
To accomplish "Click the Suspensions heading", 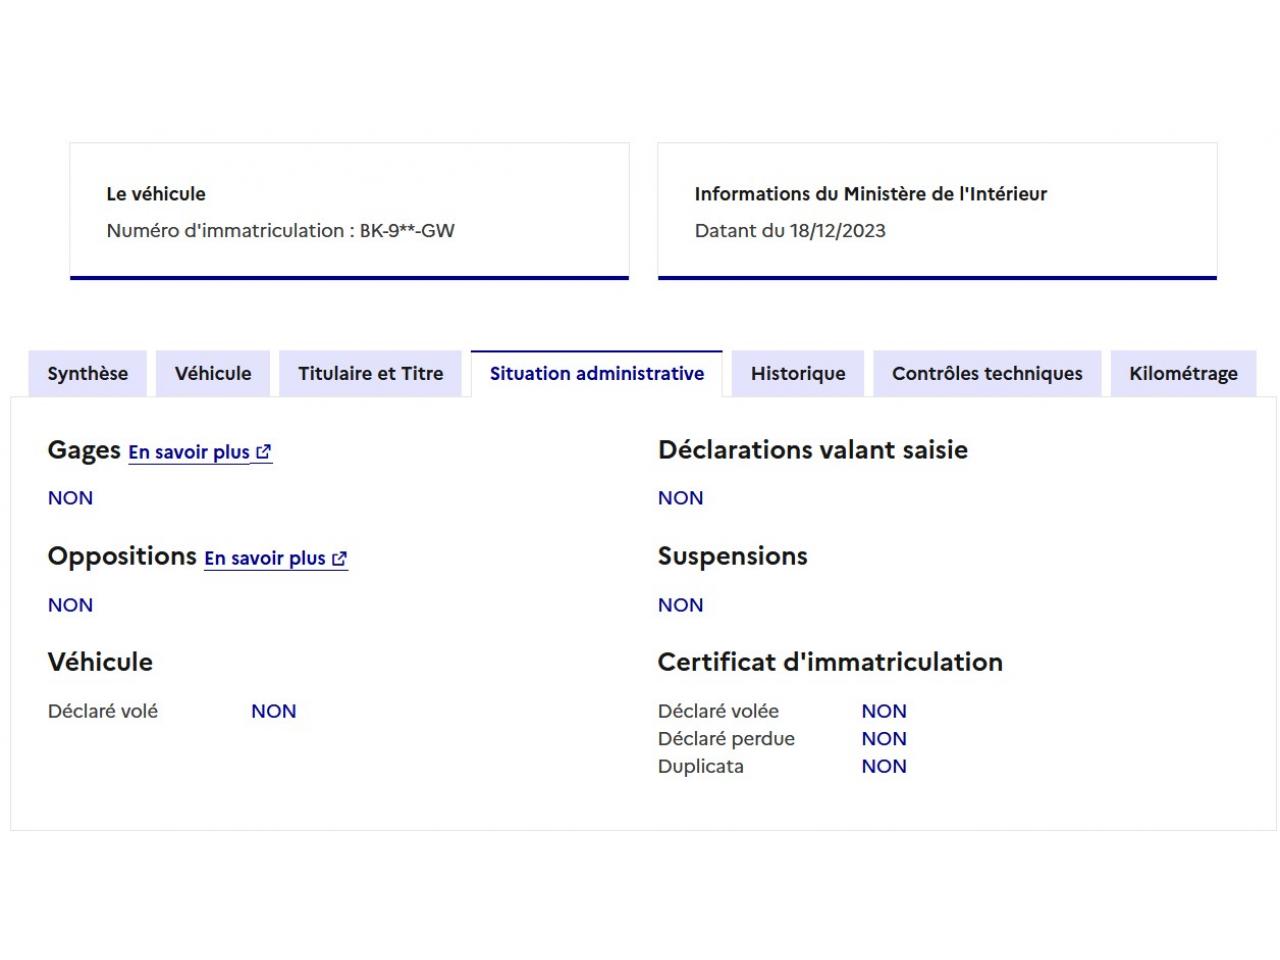I will tap(732, 556).
